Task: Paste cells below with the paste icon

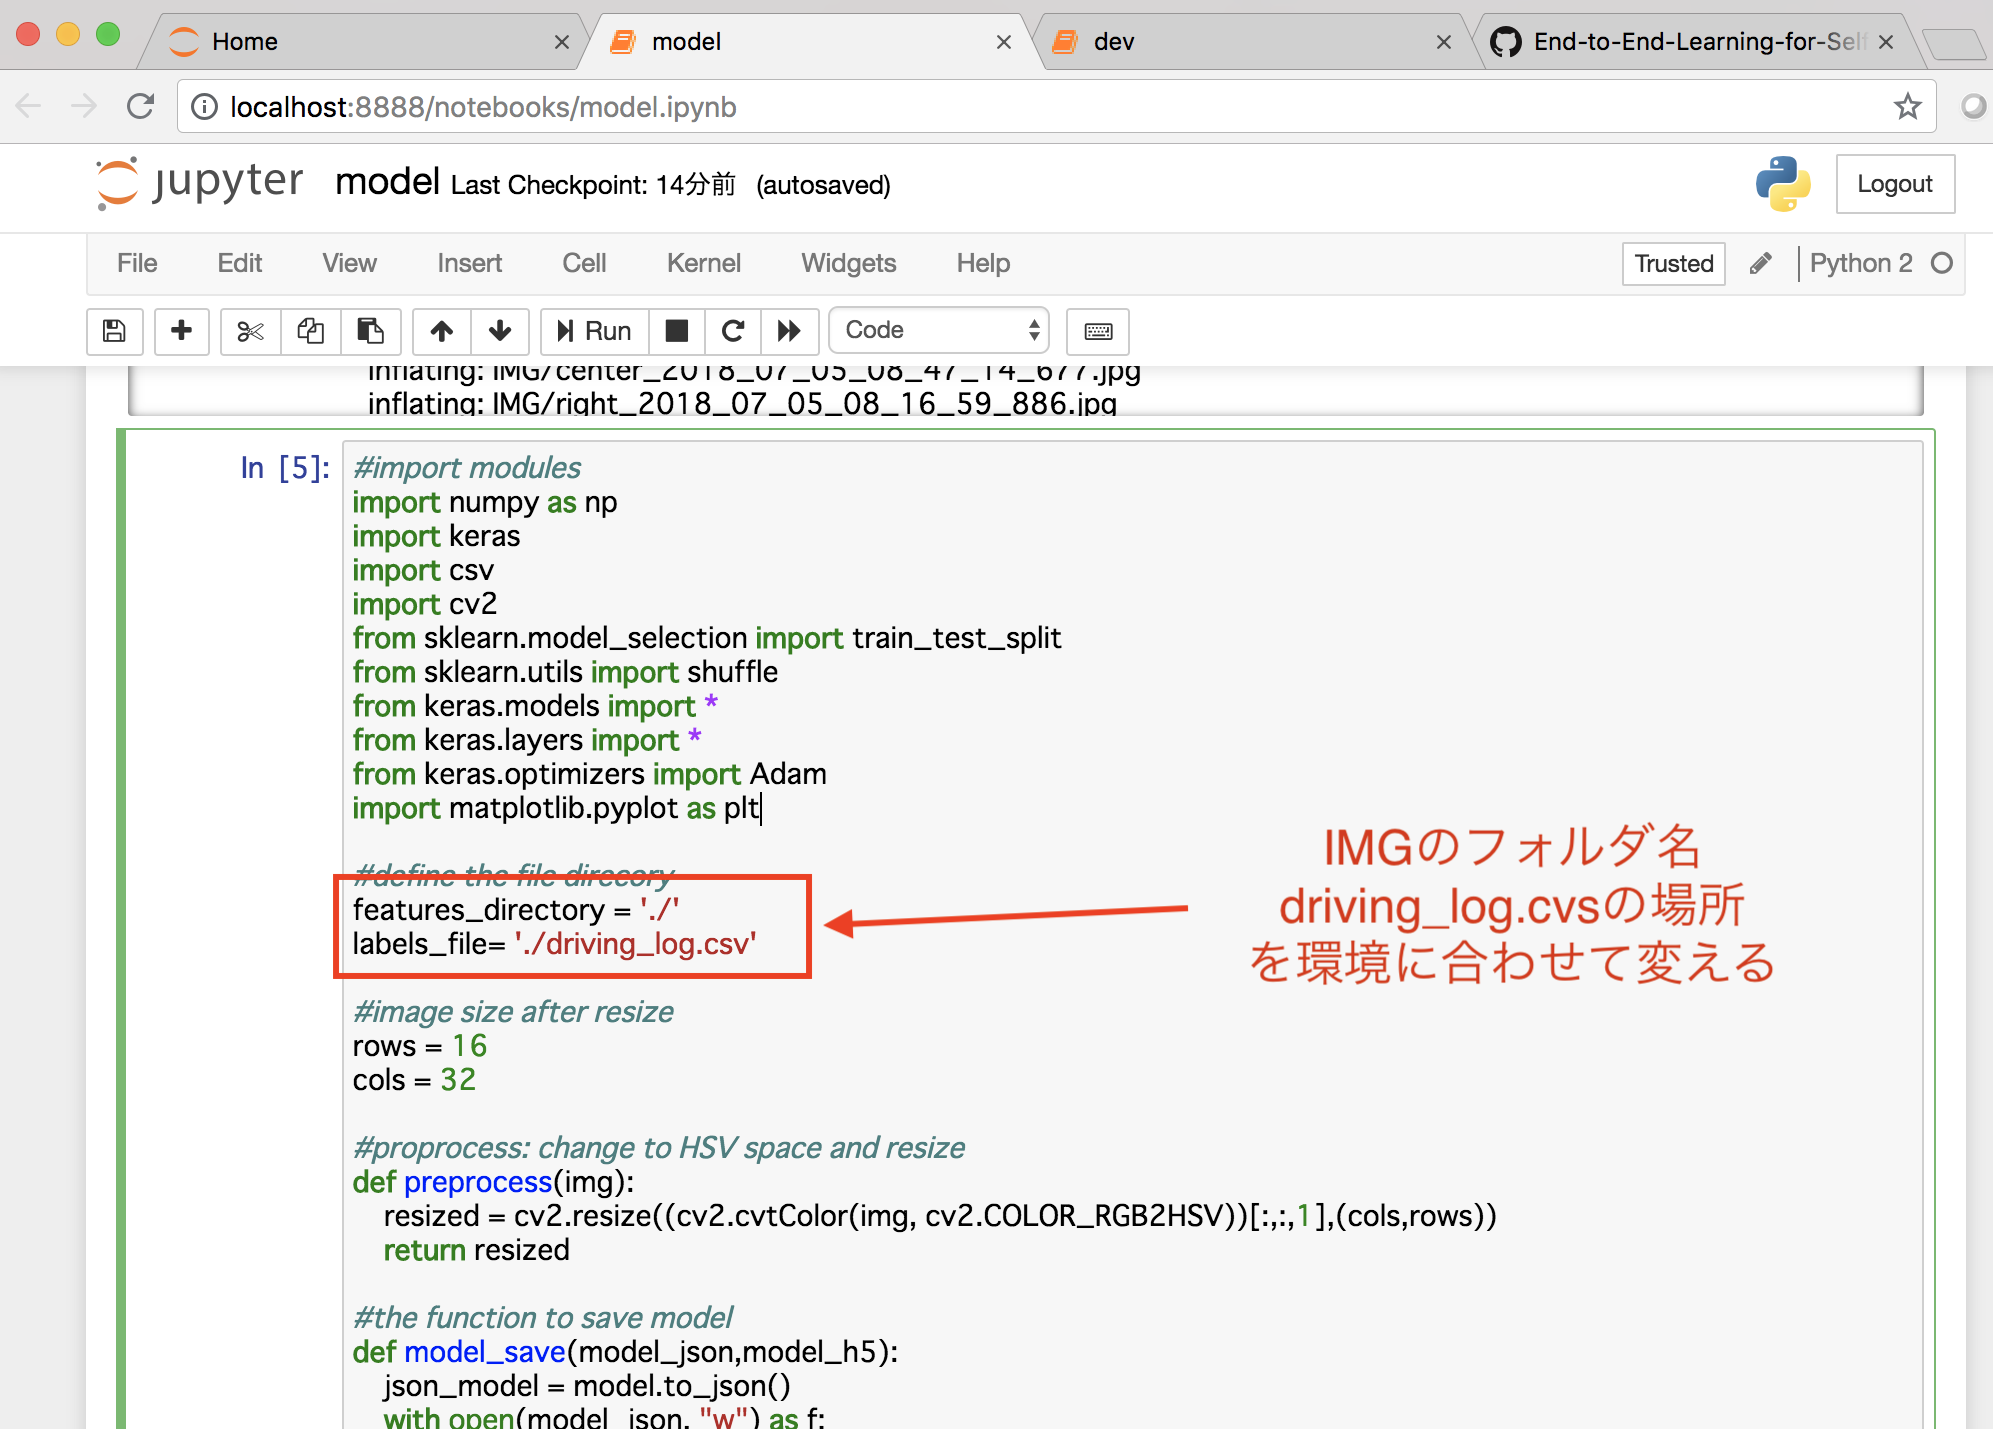Action: click(x=370, y=331)
